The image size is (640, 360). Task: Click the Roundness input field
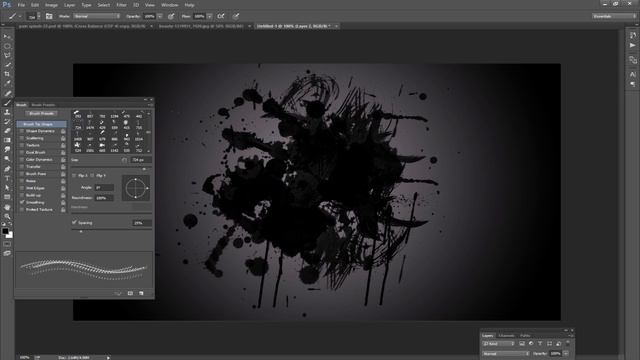(104, 198)
